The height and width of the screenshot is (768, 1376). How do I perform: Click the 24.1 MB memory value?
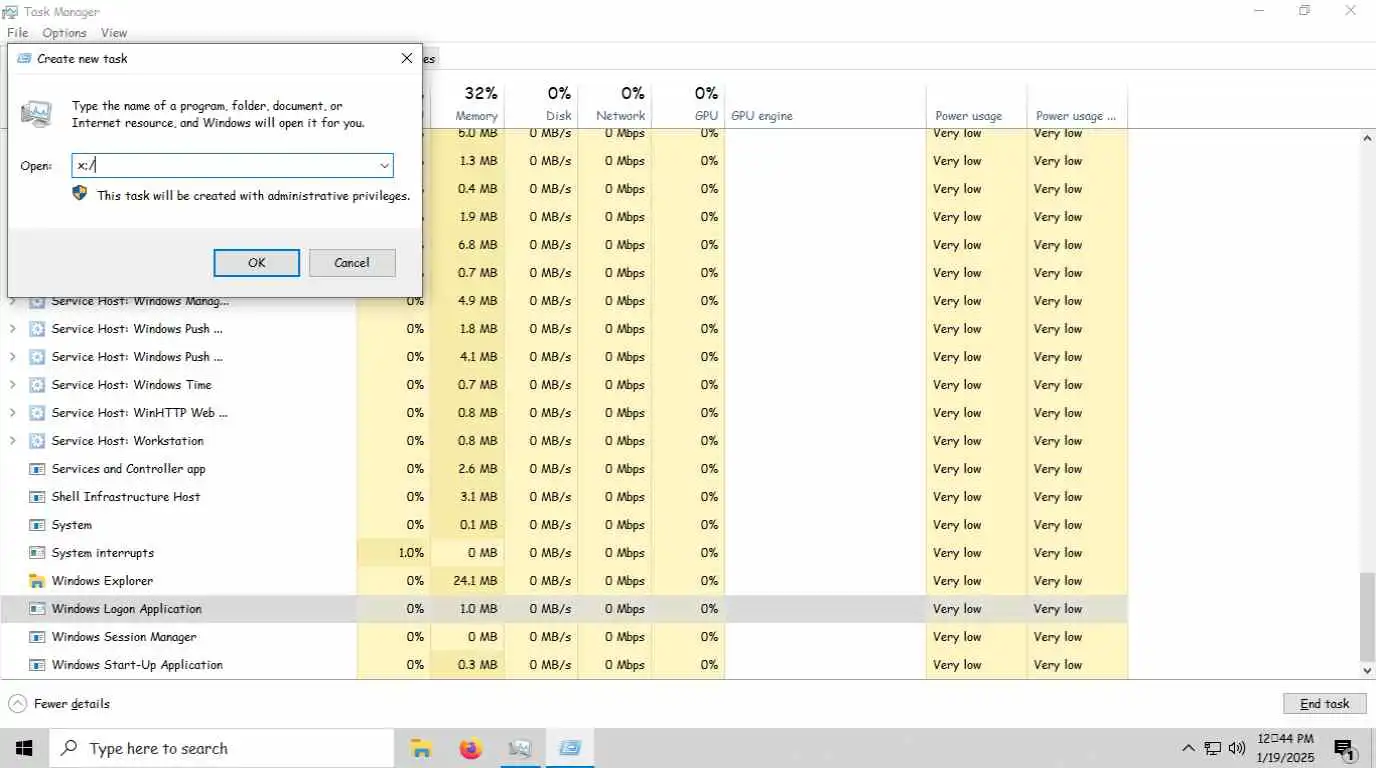tap(475, 581)
